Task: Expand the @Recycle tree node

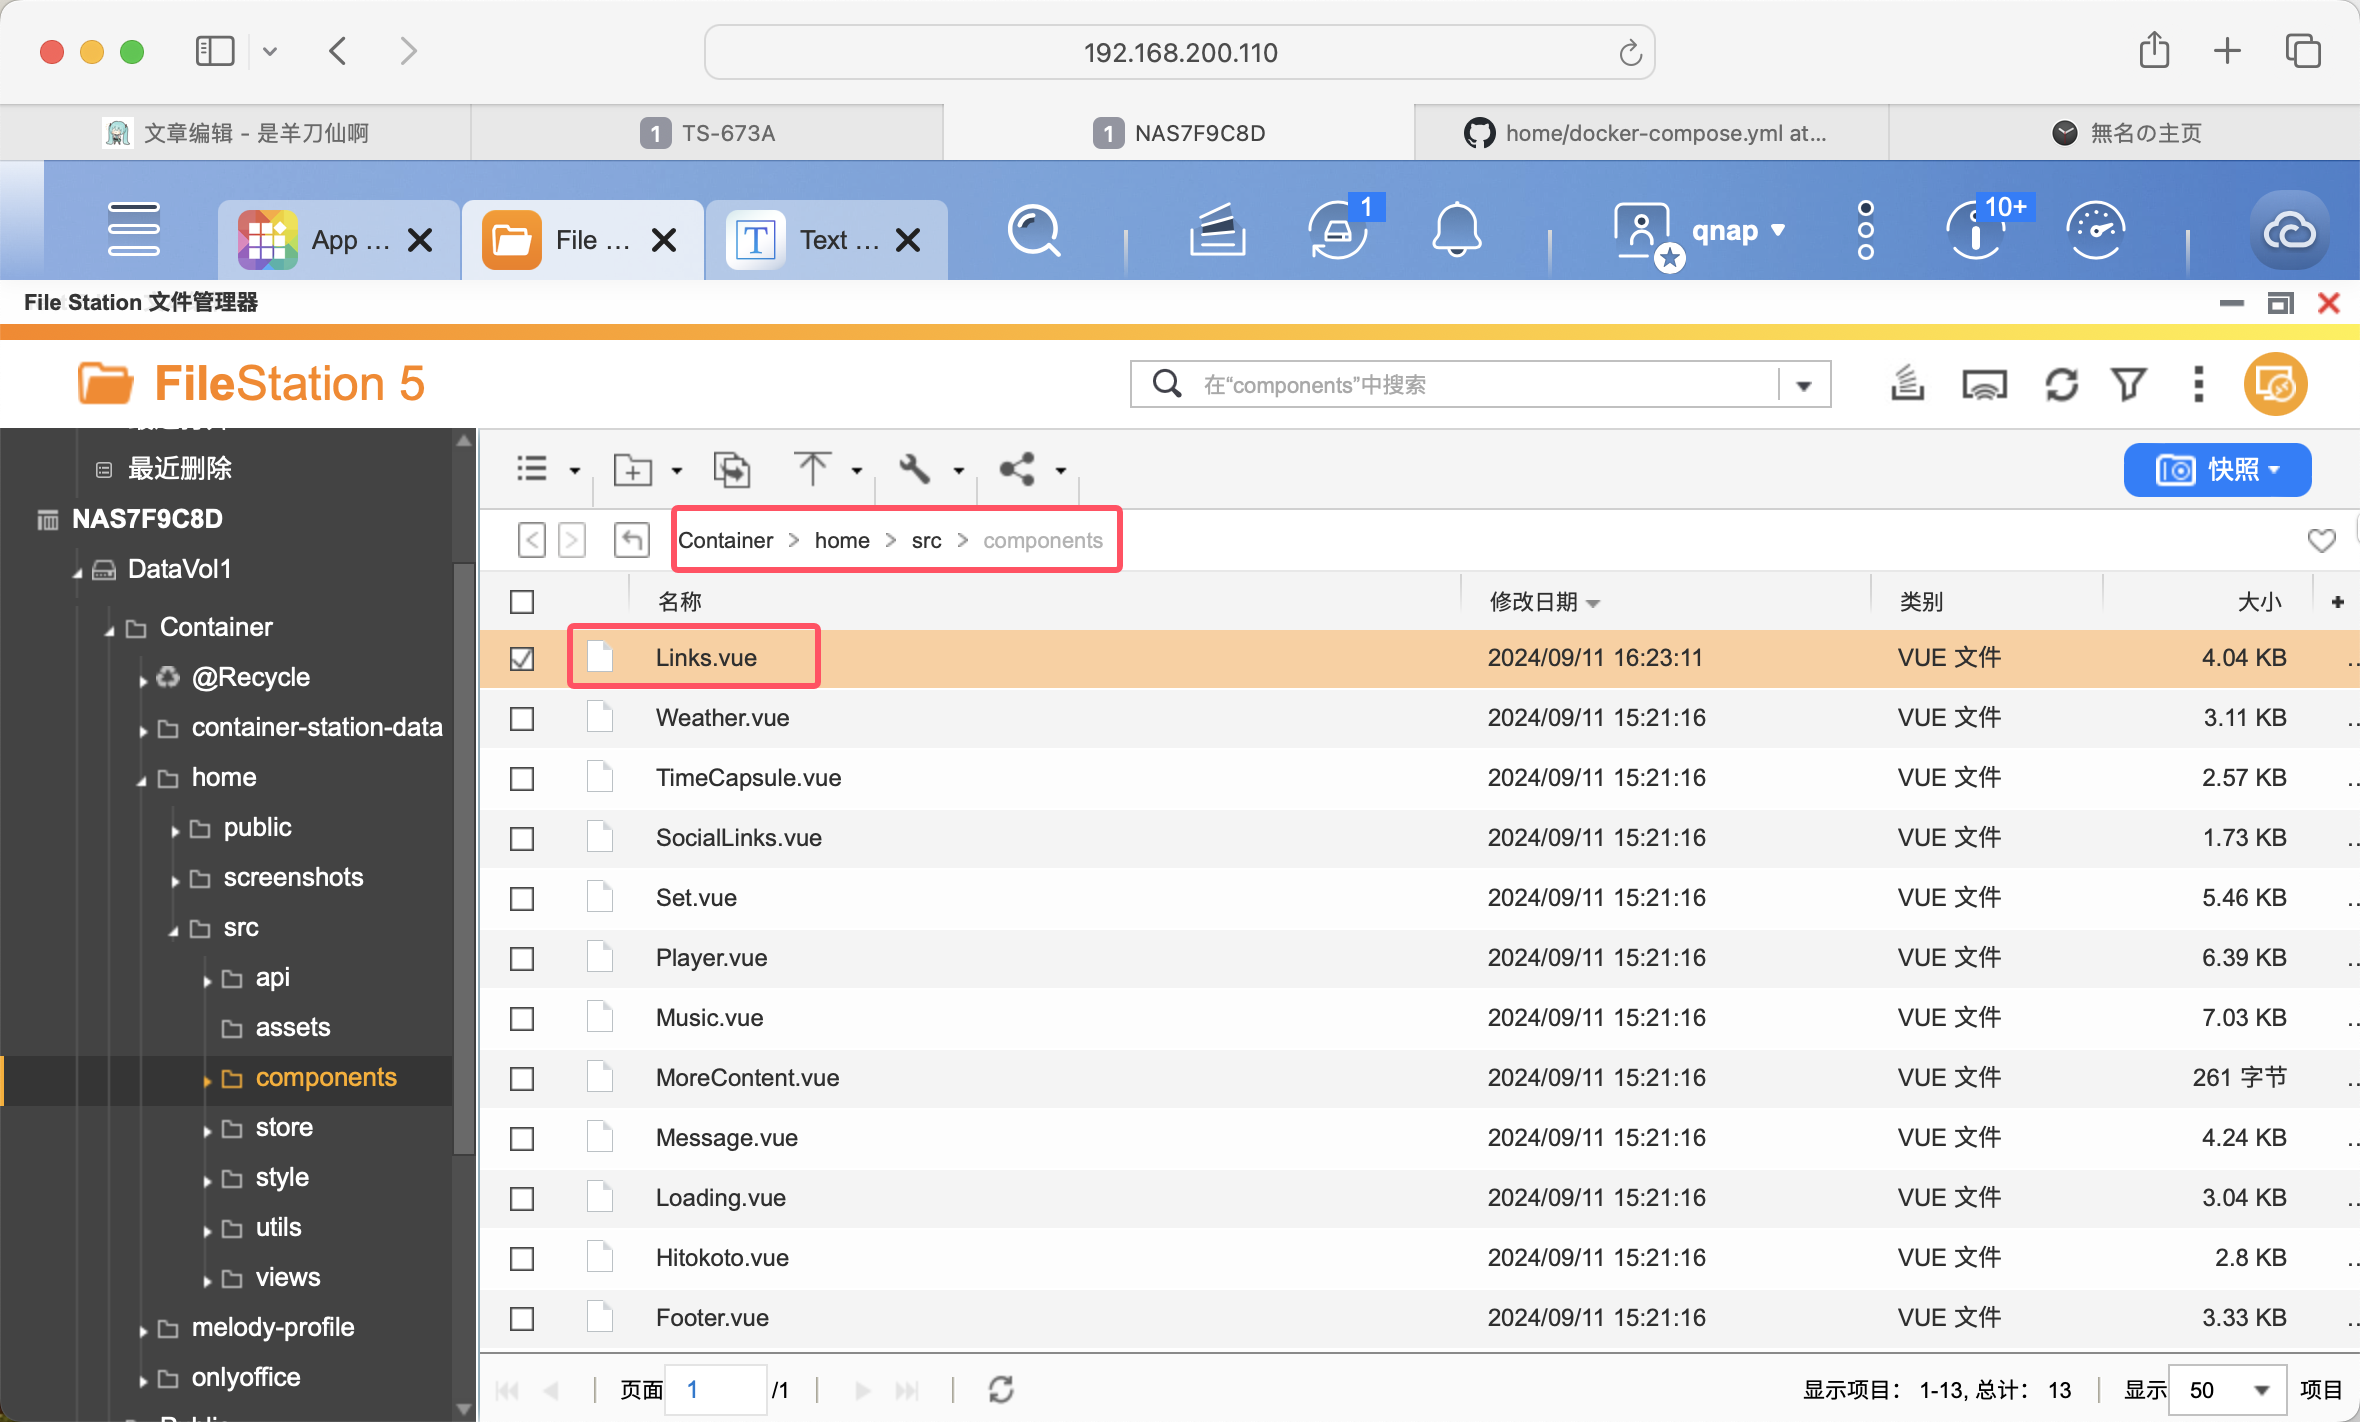Action: tap(142, 680)
